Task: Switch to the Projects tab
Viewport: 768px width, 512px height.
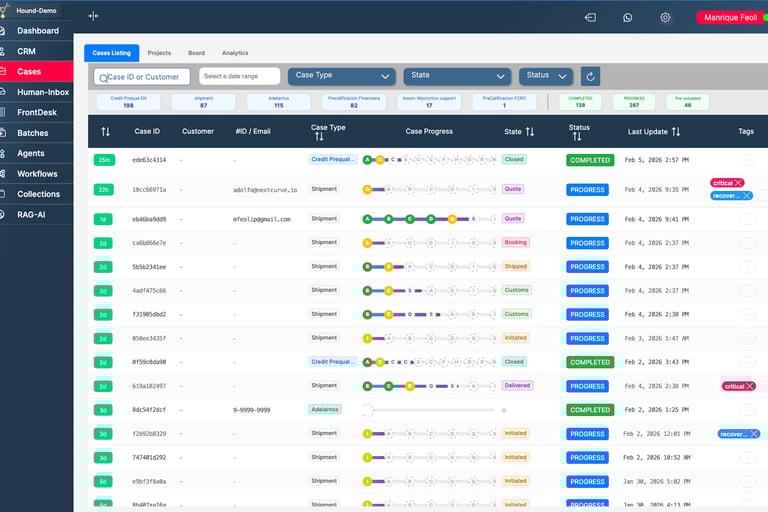Action: 159,53
